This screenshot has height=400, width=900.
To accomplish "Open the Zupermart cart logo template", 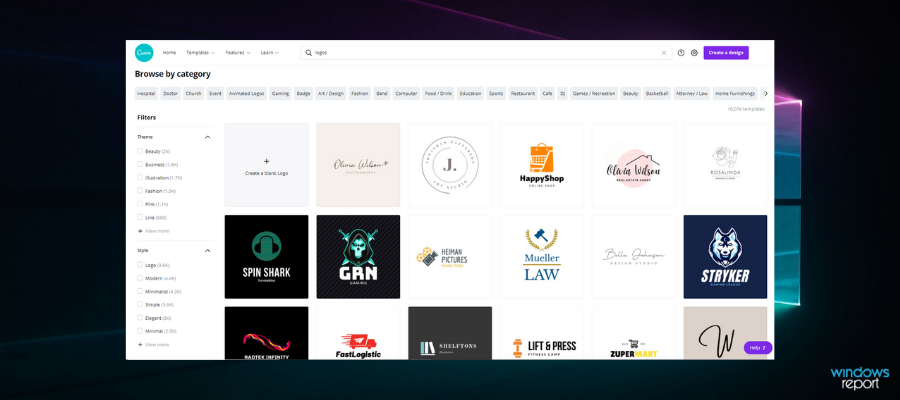I will point(634,333).
